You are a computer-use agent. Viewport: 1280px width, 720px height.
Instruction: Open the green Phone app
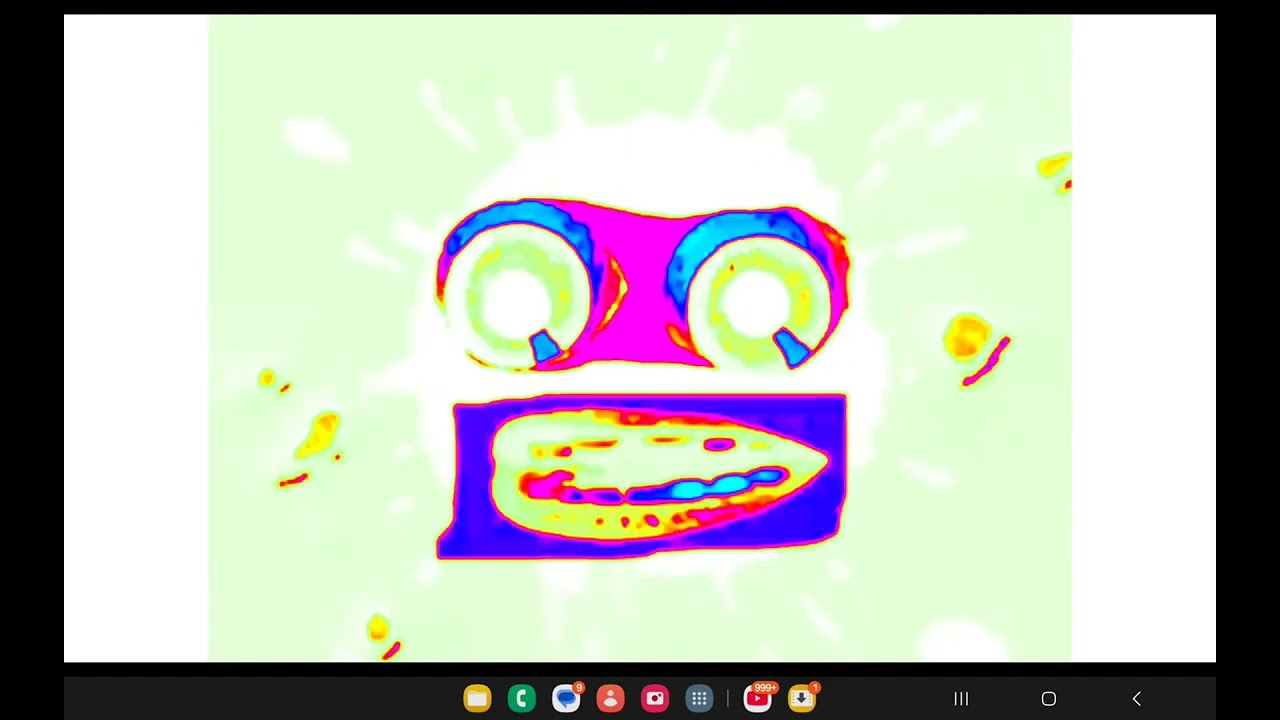[x=521, y=699]
